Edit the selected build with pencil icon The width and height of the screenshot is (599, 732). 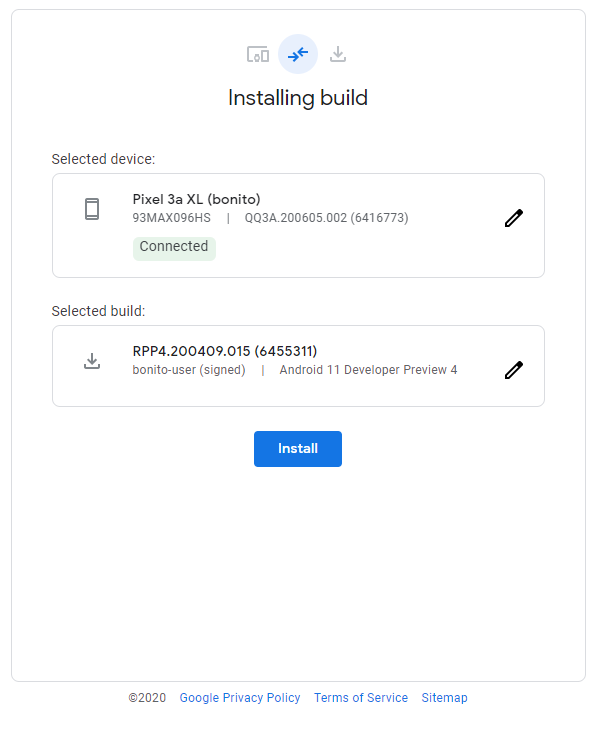[x=514, y=370]
